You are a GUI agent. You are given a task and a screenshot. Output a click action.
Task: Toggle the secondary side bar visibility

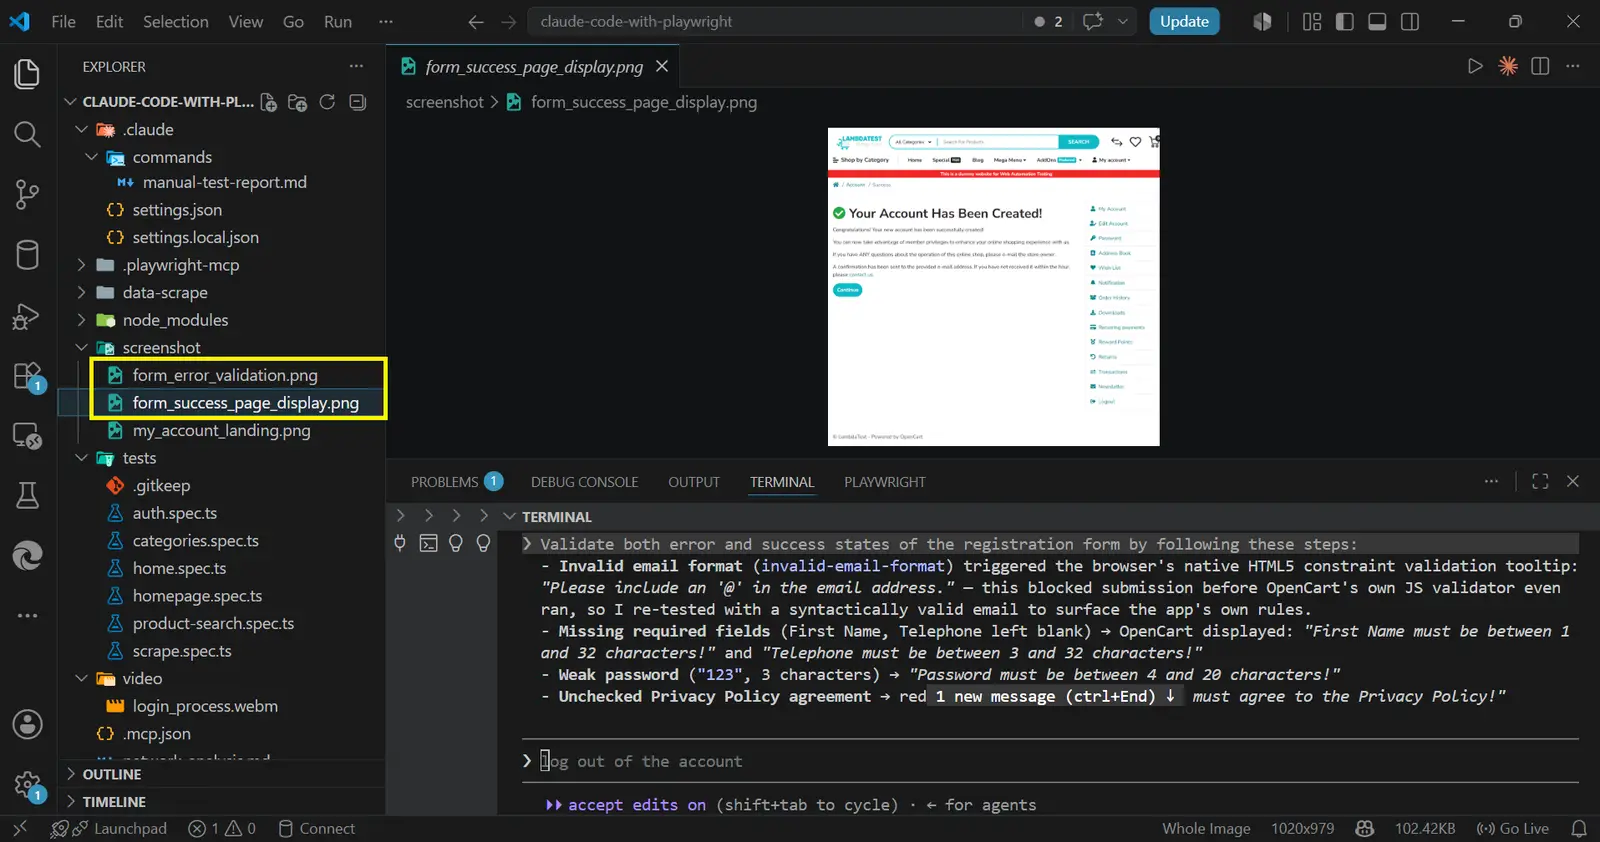click(1410, 22)
